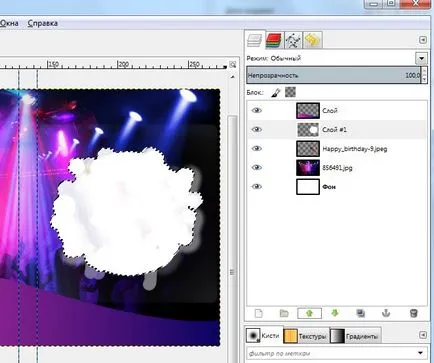Click the Слой #1 layer name
Image resolution: width=434 pixels, height=363 pixels.
[334, 129]
